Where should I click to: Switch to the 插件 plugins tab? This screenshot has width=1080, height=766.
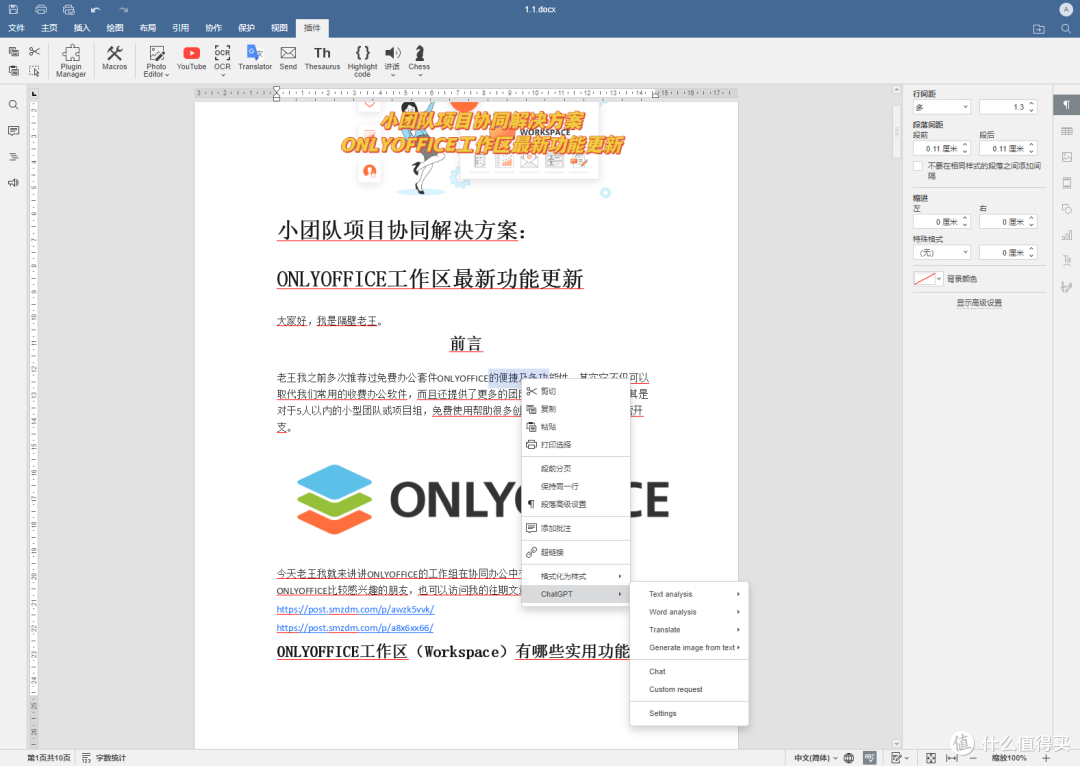[x=312, y=28]
